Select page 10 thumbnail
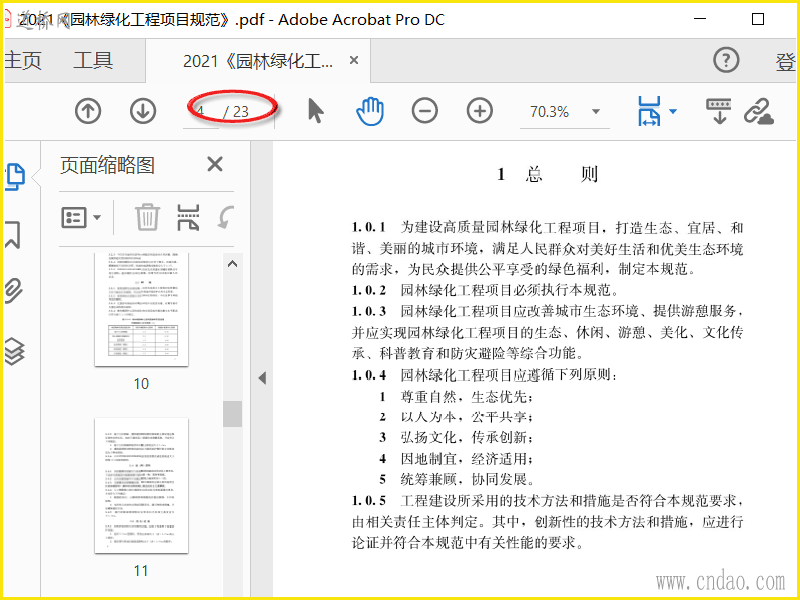800x600 pixels. [x=141, y=309]
